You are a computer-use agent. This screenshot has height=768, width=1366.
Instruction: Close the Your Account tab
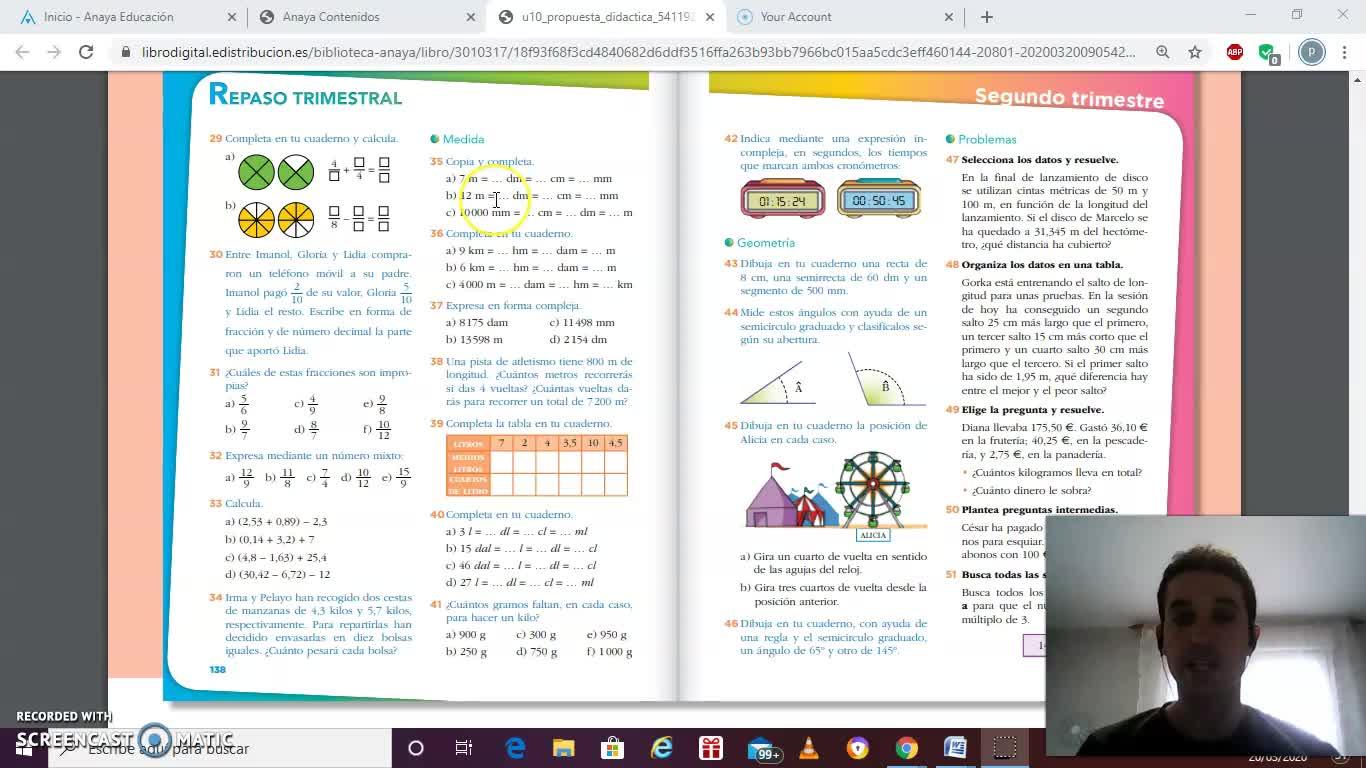pos(949,17)
